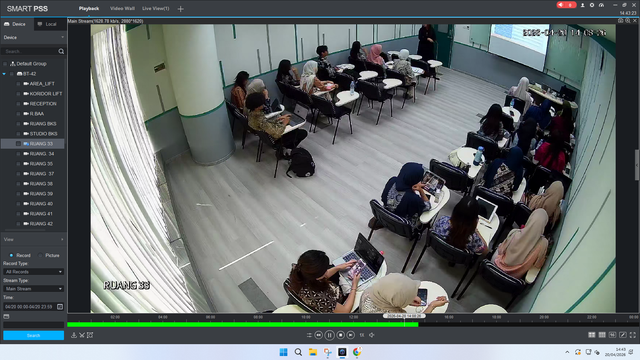Open the Record Type dropdown
The image size is (640, 360).
point(33,272)
